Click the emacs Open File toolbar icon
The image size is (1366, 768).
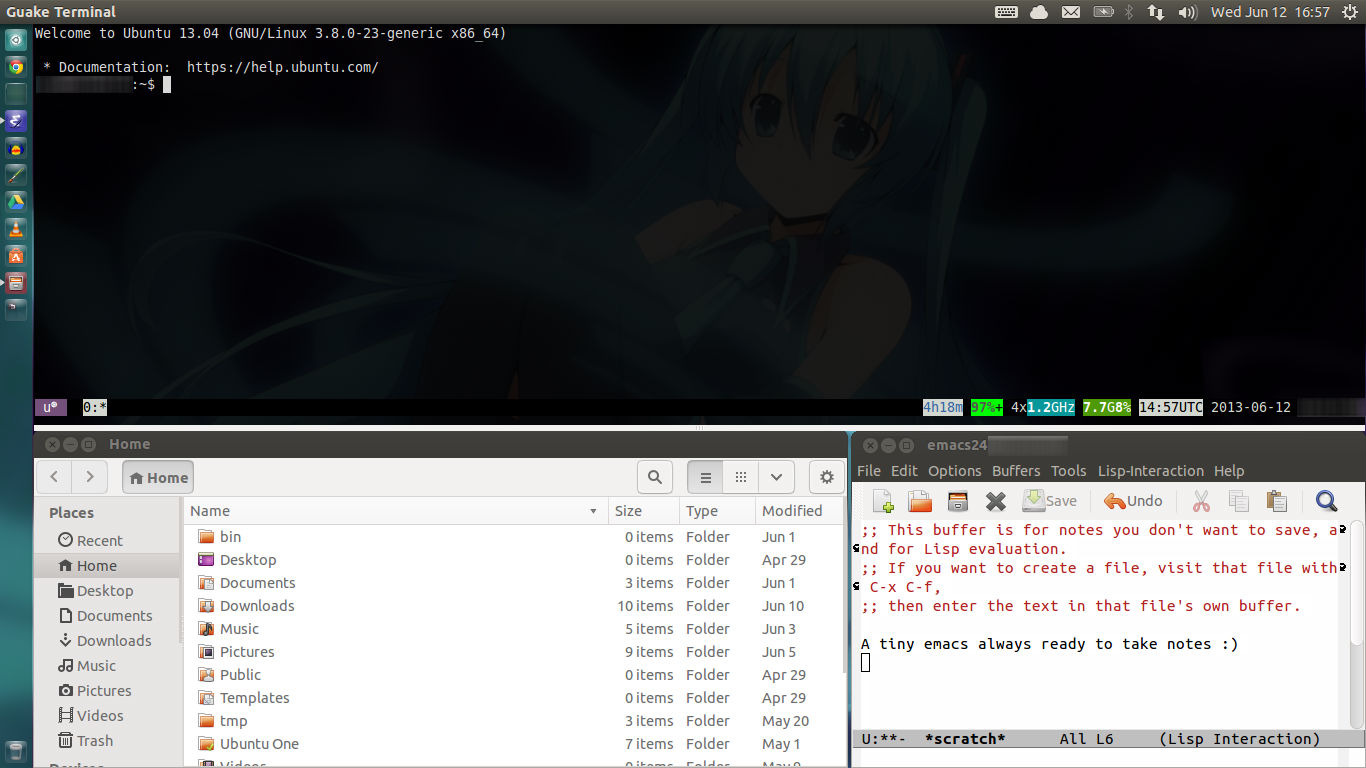(x=920, y=501)
